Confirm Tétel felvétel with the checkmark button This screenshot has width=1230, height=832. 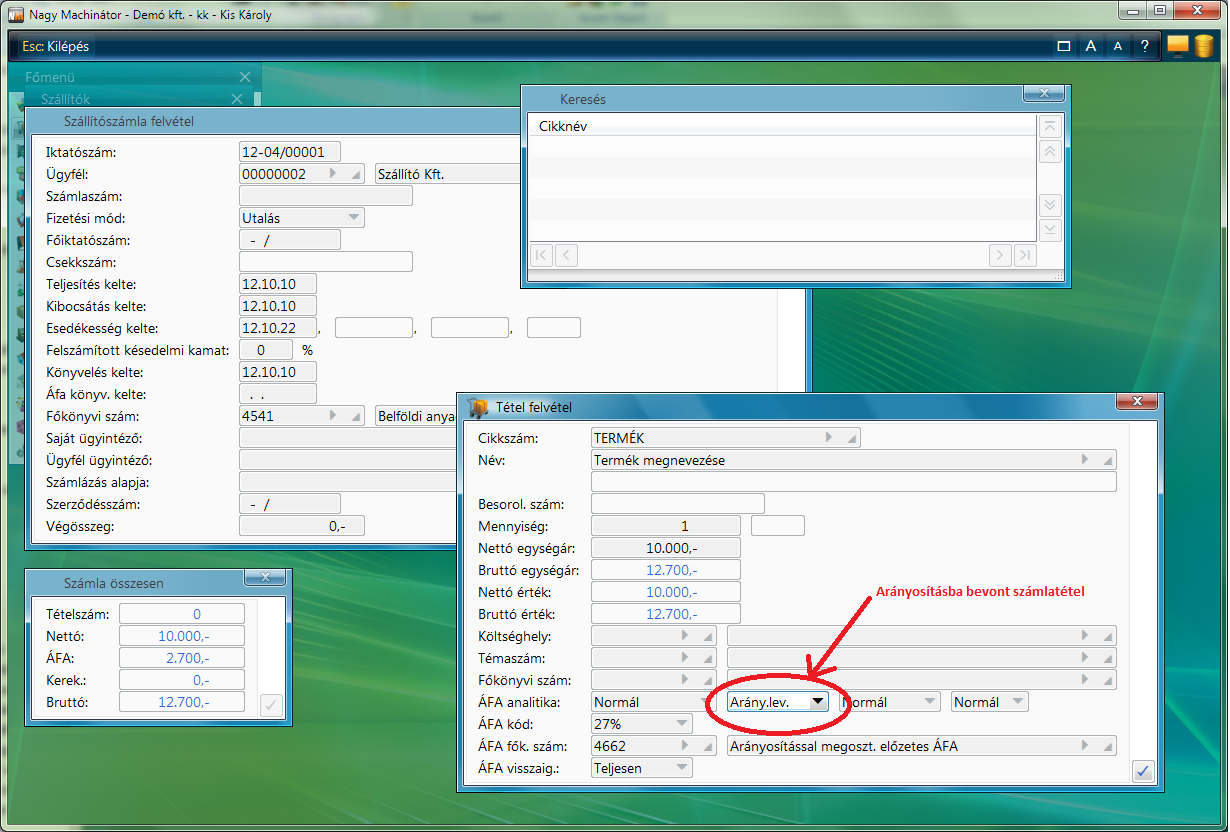coord(1144,771)
